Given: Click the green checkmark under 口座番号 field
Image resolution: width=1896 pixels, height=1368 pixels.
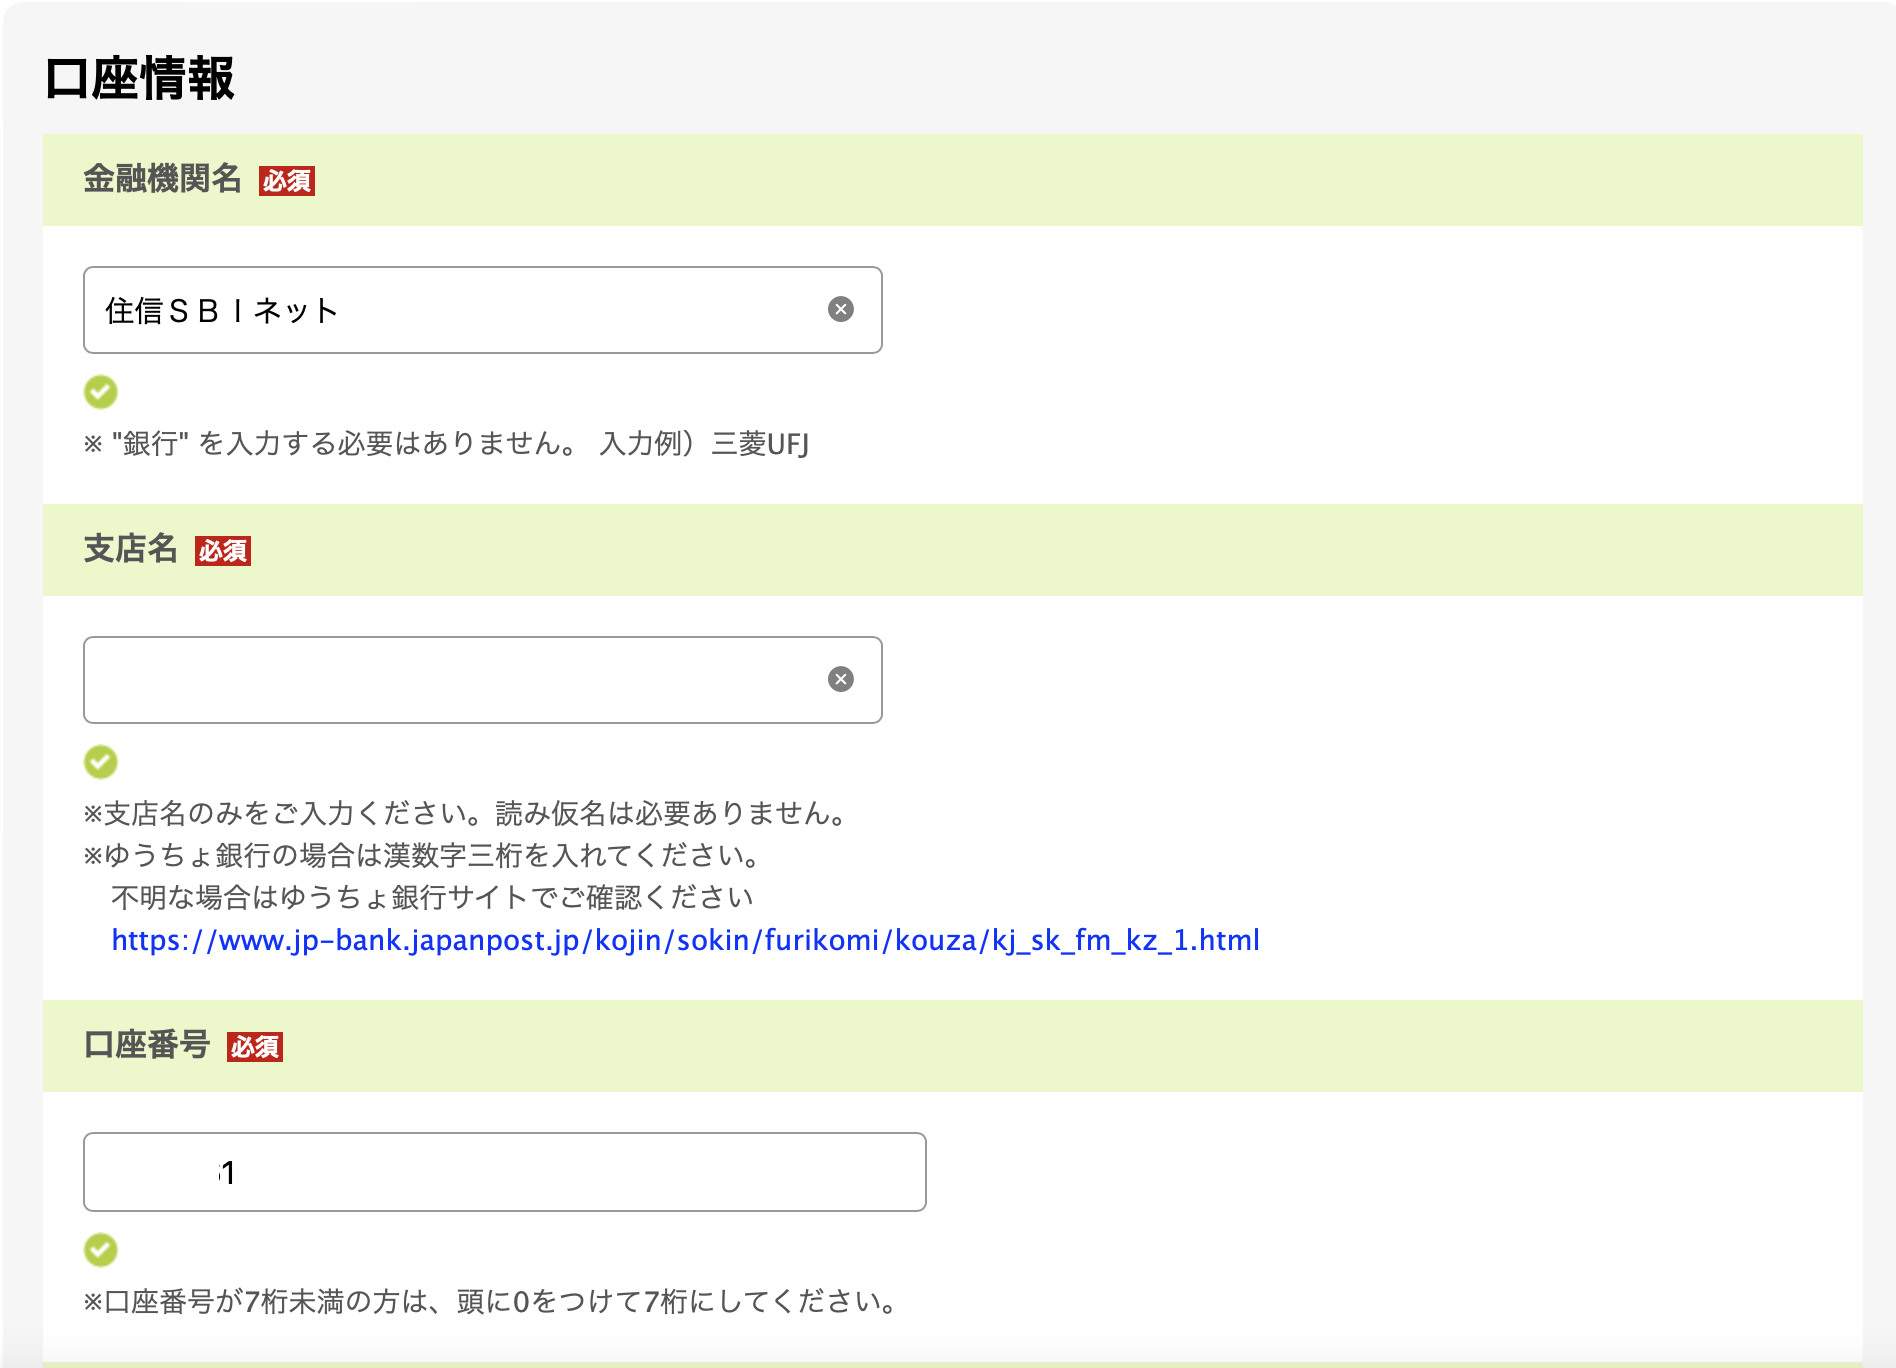Looking at the screenshot, I should click(x=100, y=1249).
